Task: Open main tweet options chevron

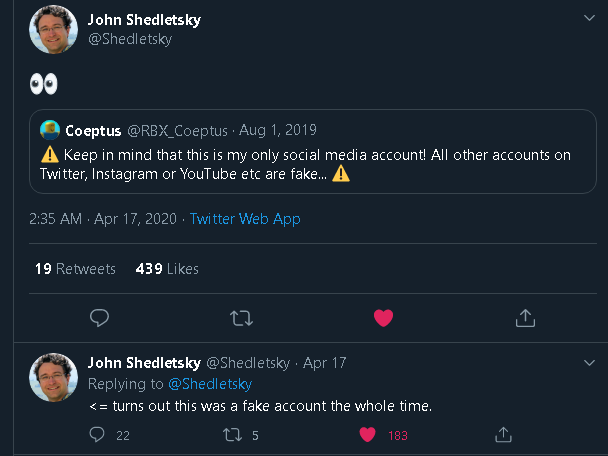Action: click(591, 18)
